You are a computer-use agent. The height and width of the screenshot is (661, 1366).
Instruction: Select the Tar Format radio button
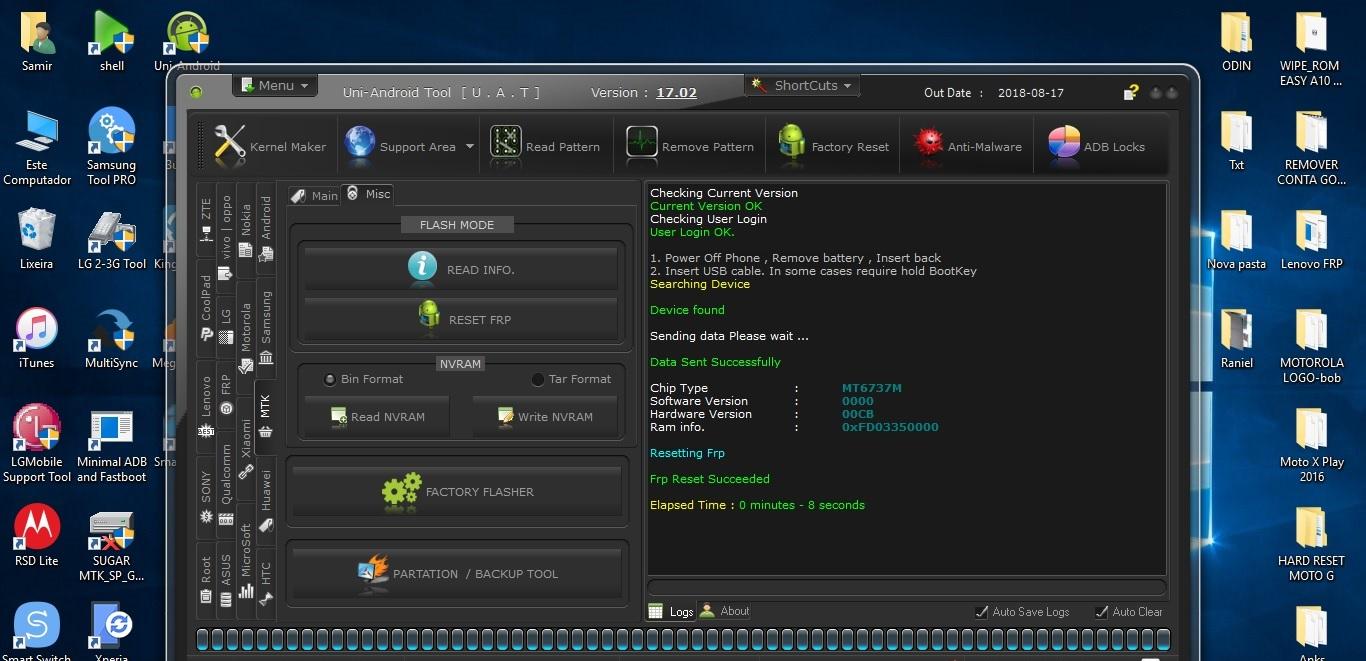[x=538, y=379]
